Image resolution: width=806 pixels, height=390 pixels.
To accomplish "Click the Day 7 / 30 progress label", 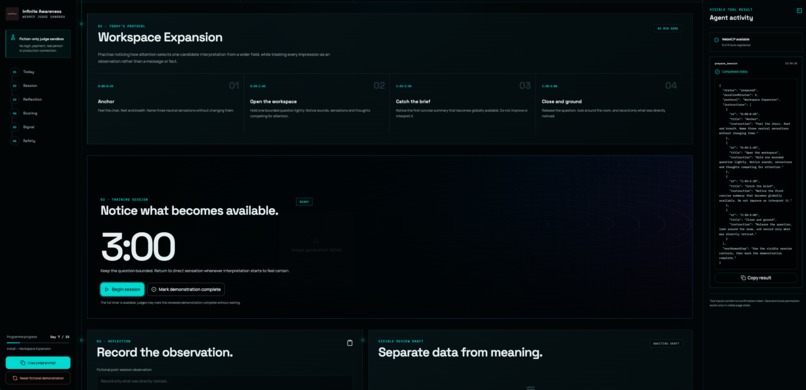I will click(x=60, y=337).
